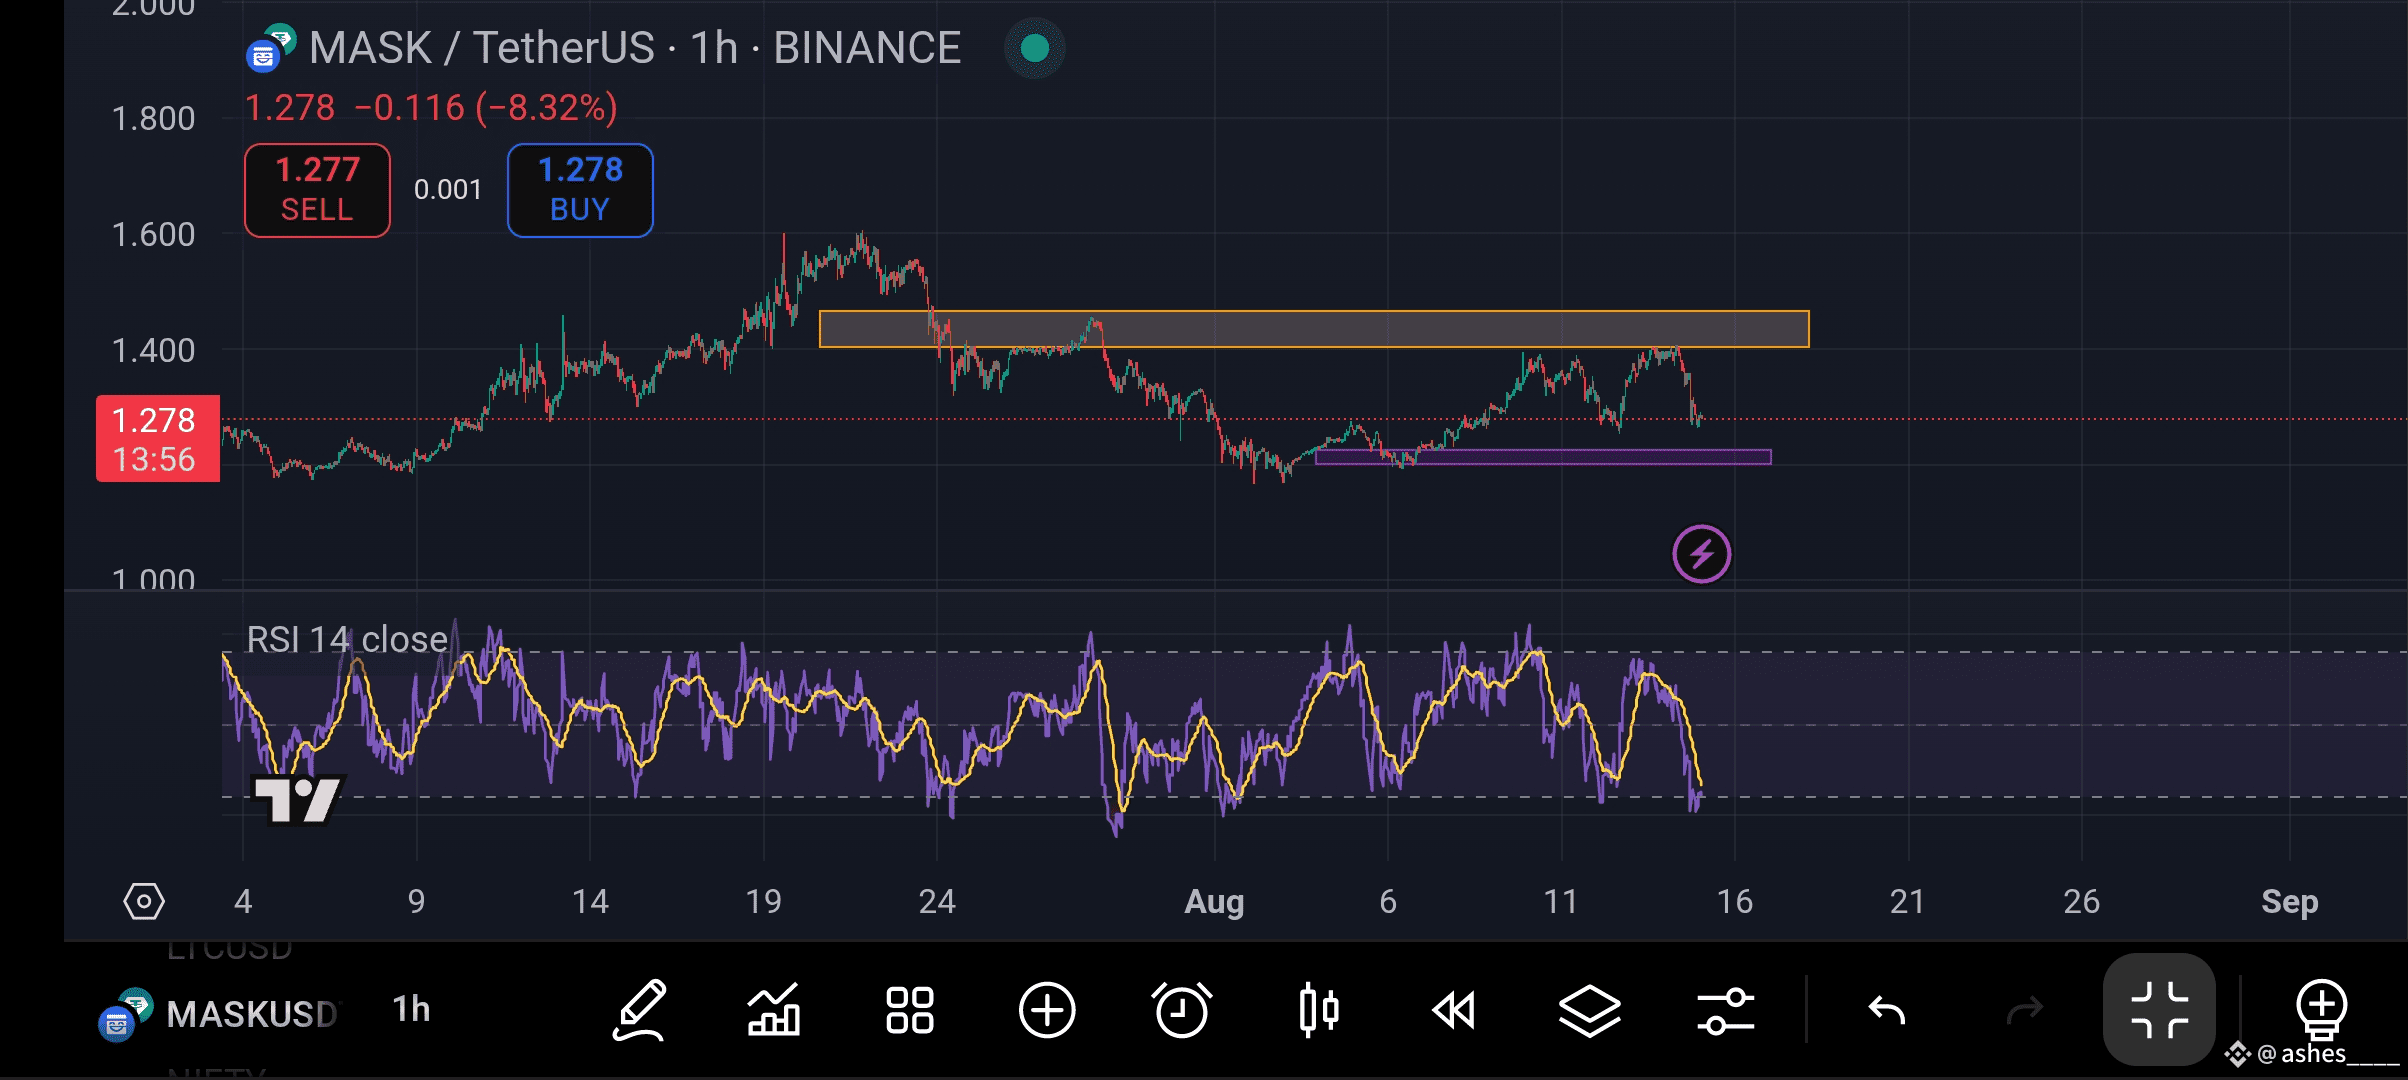This screenshot has height=1080, width=2408.
Task: Start bar replay with rewind icon
Action: click(1454, 1010)
